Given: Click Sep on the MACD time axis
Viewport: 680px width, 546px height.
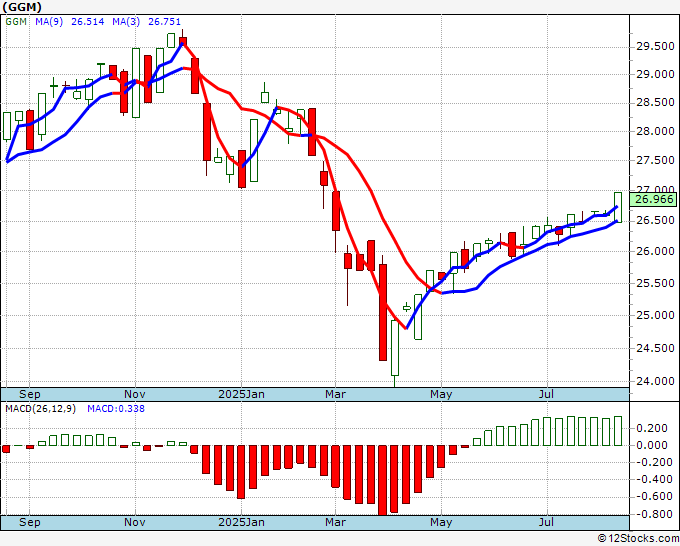Looking at the screenshot, I should (29, 522).
